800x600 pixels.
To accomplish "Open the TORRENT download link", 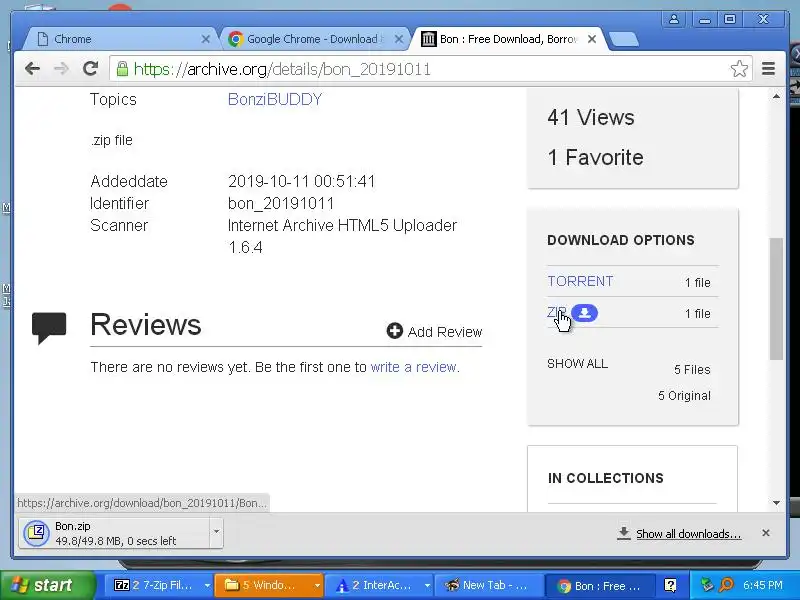I will pyautogui.click(x=580, y=281).
